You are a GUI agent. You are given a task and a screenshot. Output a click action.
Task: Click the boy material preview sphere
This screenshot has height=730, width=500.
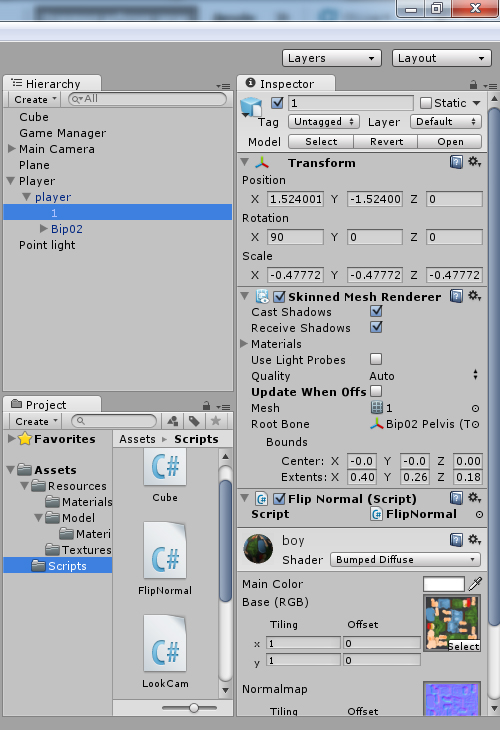click(258, 548)
